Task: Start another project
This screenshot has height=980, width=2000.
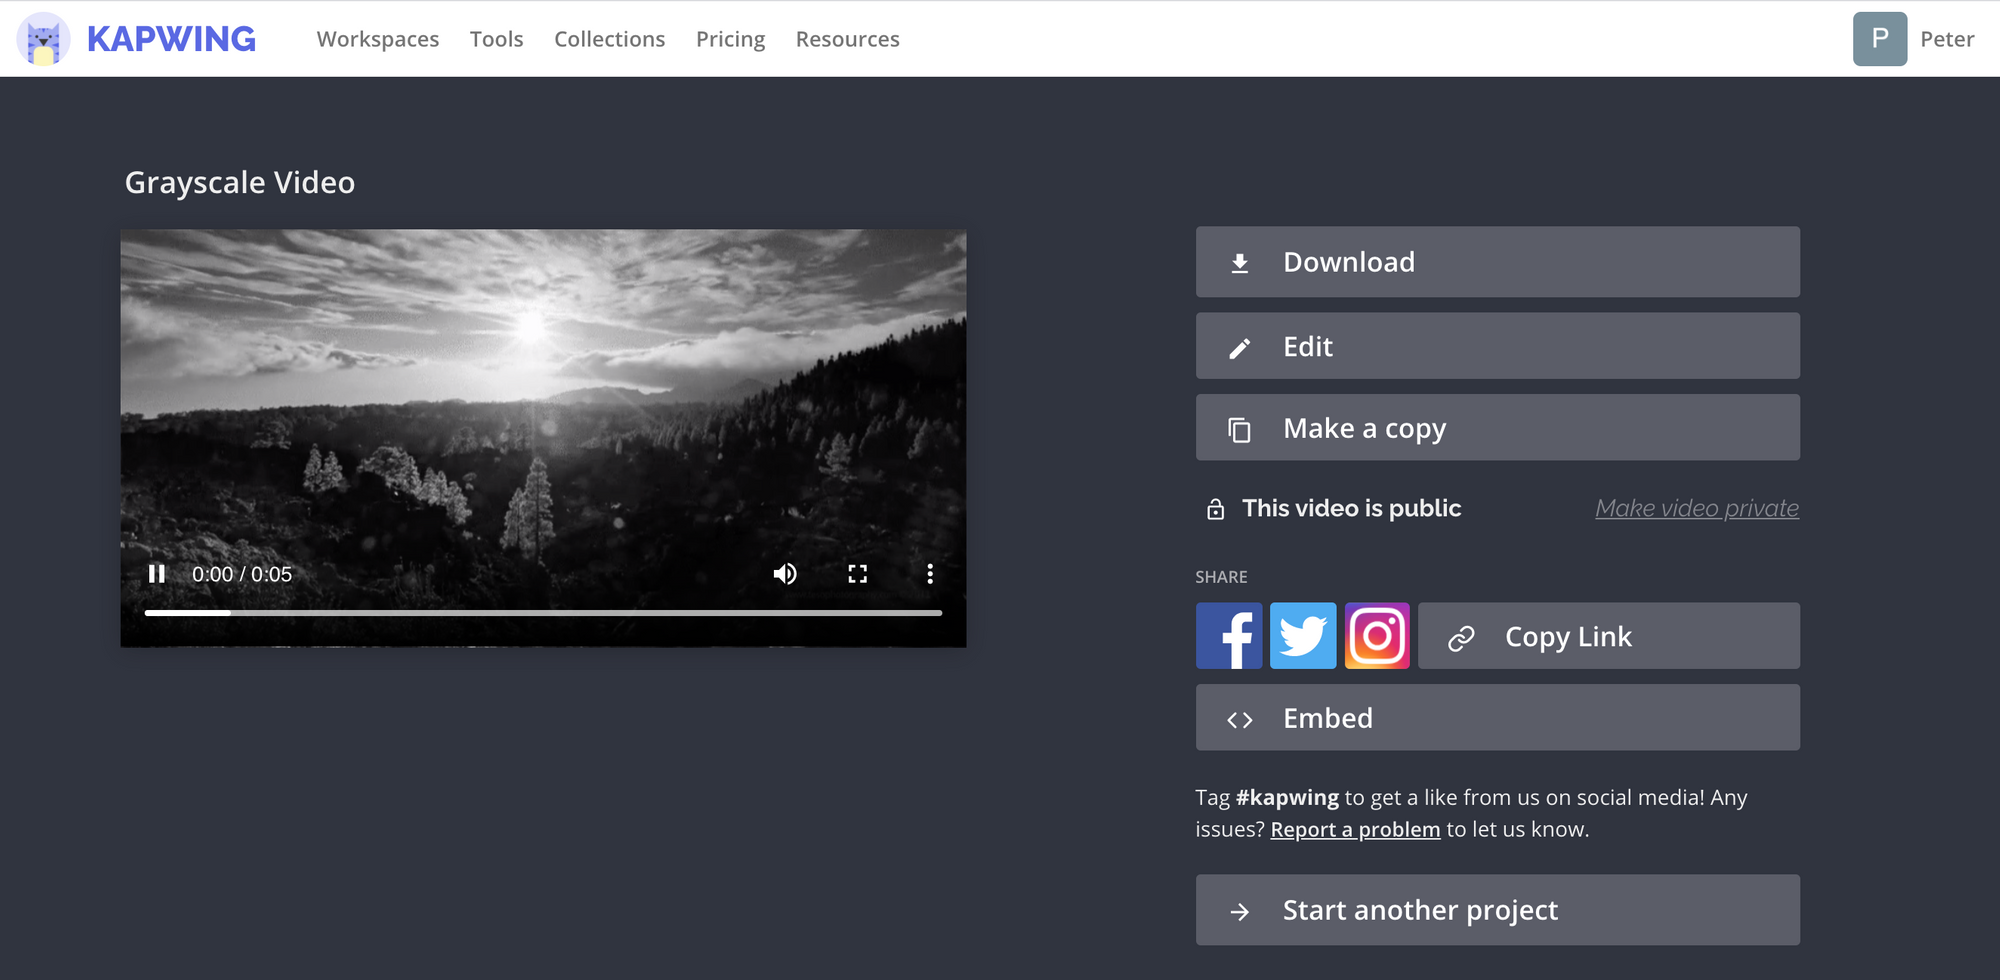Action: coord(1497,910)
